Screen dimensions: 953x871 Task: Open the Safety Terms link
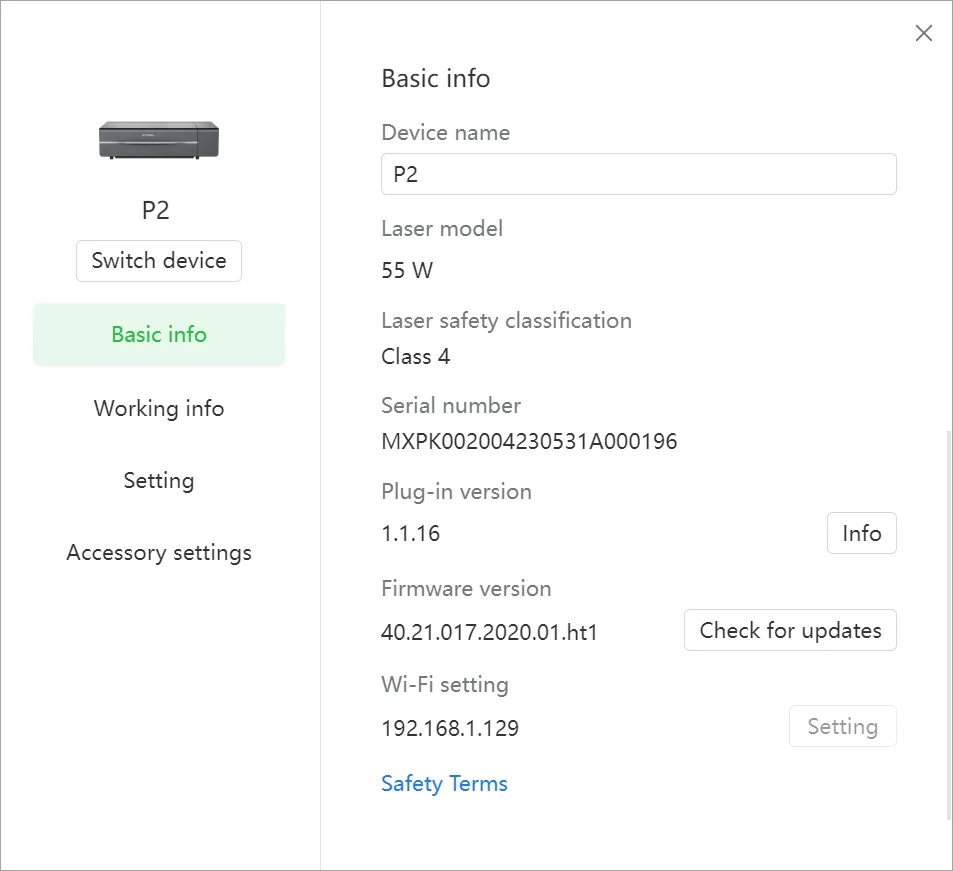click(x=444, y=783)
